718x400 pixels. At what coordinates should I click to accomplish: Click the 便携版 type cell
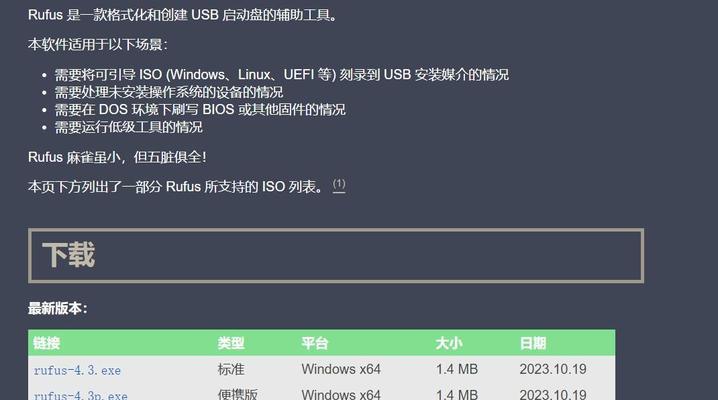point(238,395)
